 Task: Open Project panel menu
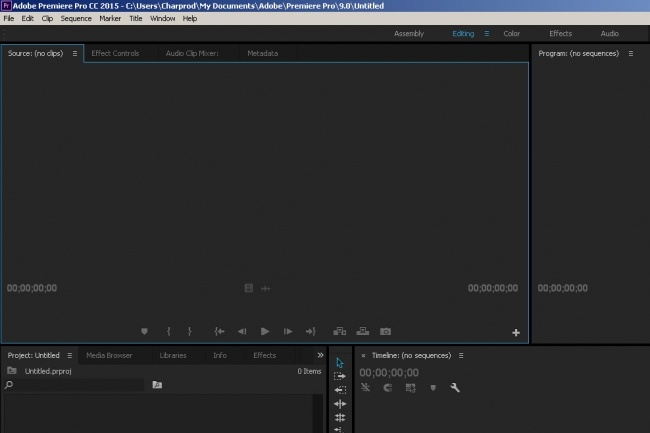click(x=70, y=356)
